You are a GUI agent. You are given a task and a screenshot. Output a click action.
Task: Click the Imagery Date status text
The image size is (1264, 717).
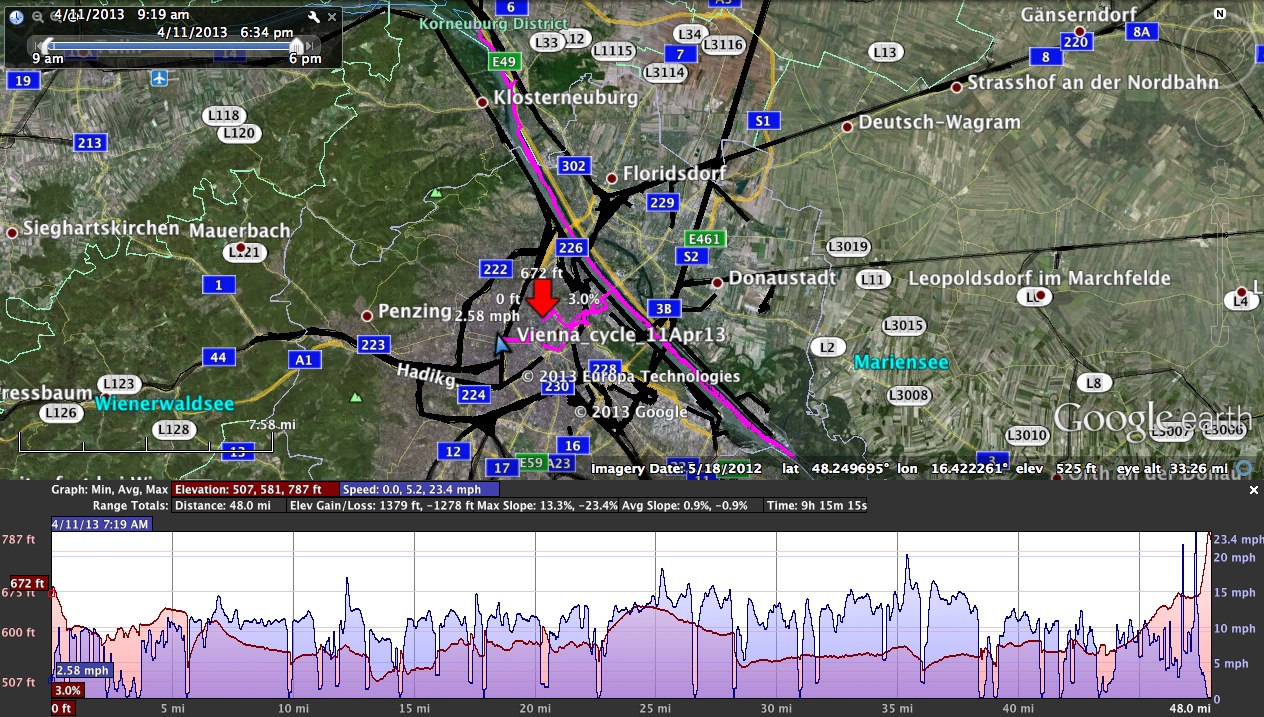click(677, 468)
